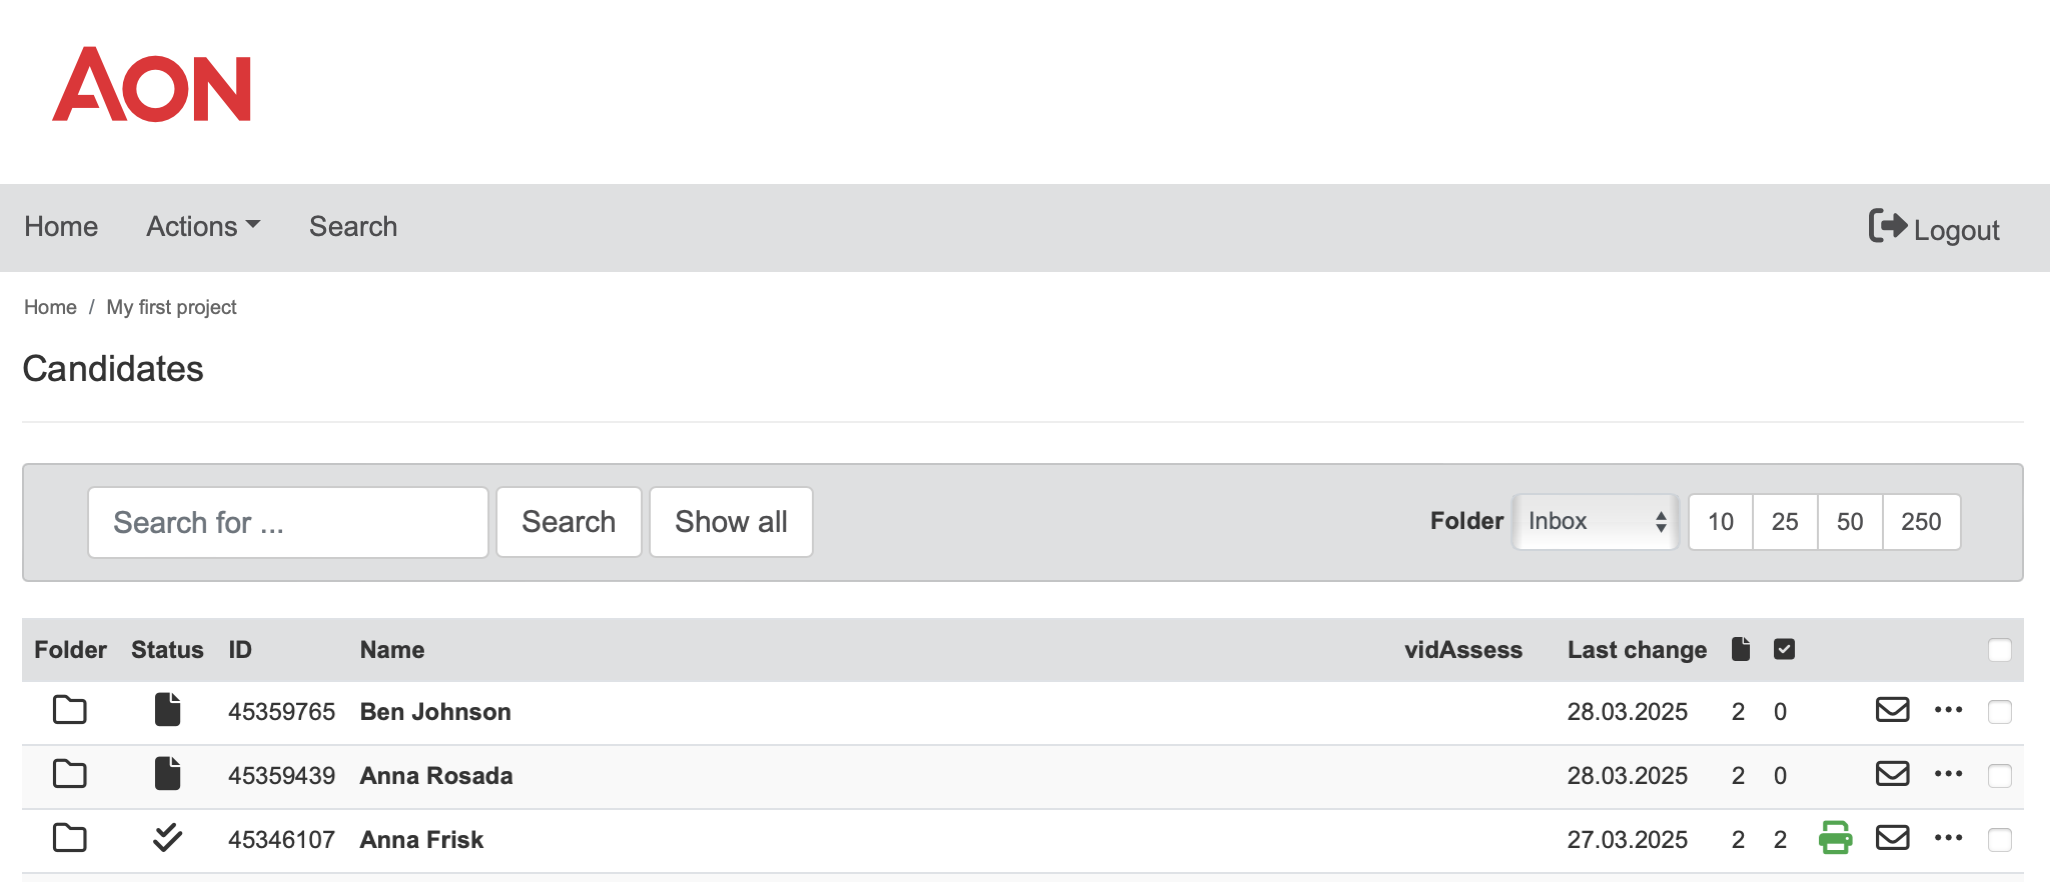This screenshot has height=882, width=2050.
Task: Open the three-dots menu for Ben Johnson
Action: tap(1948, 710)
